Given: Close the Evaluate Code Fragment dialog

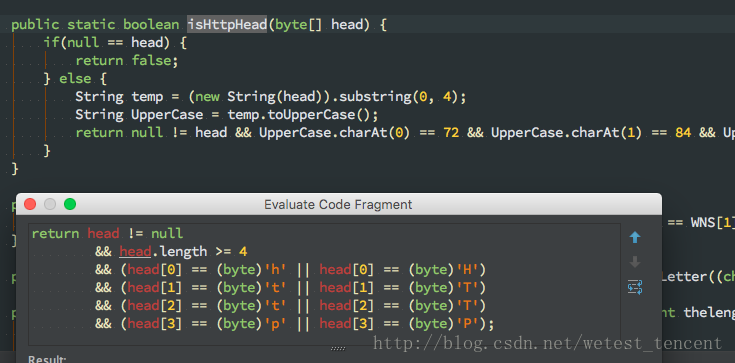Looking at the screenshot, I should (30, 204).
